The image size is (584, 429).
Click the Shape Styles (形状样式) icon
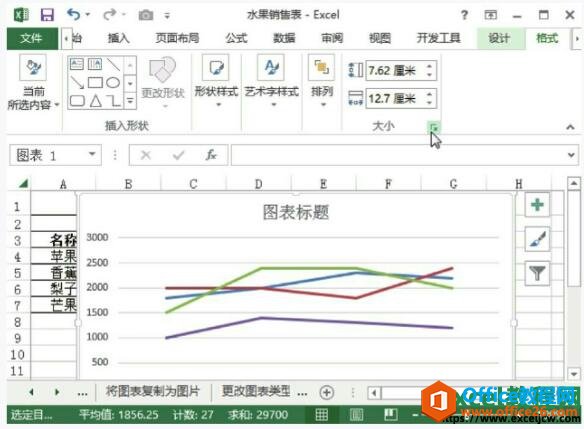[x=216, y=67]
